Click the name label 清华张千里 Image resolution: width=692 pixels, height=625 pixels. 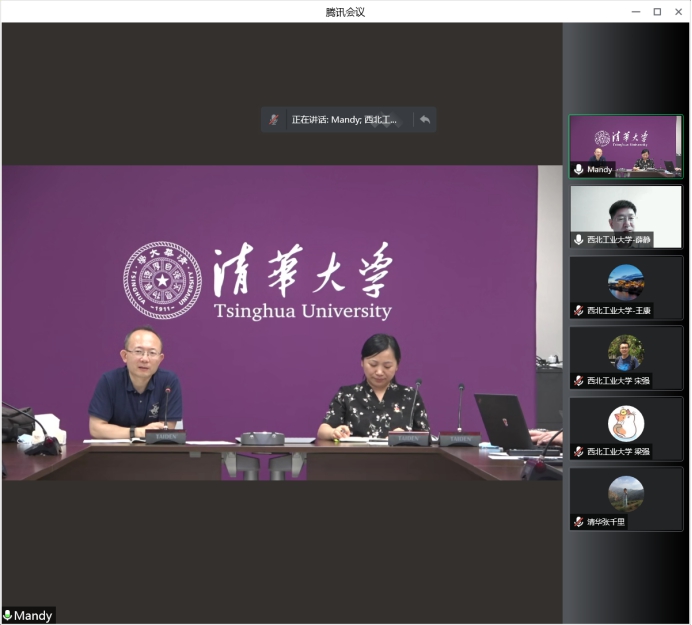[606, 522]
